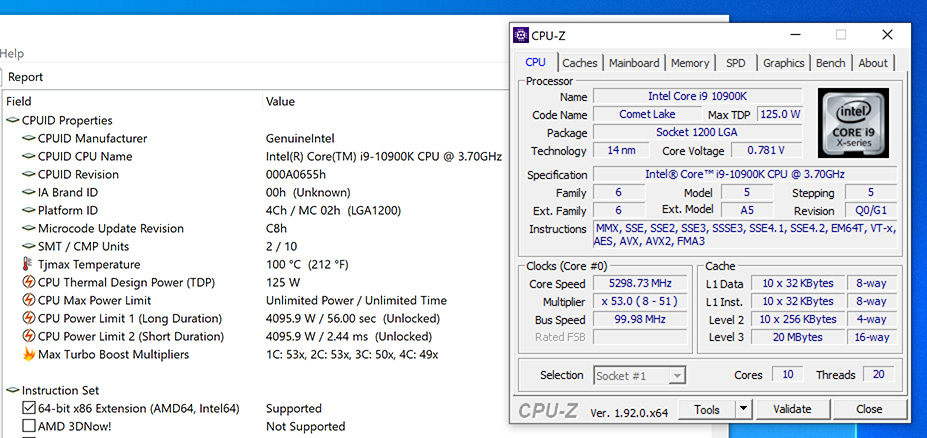Select the Platform ID row icon
The height and width of the screenshot is (438, 927).
click(29, 210)
